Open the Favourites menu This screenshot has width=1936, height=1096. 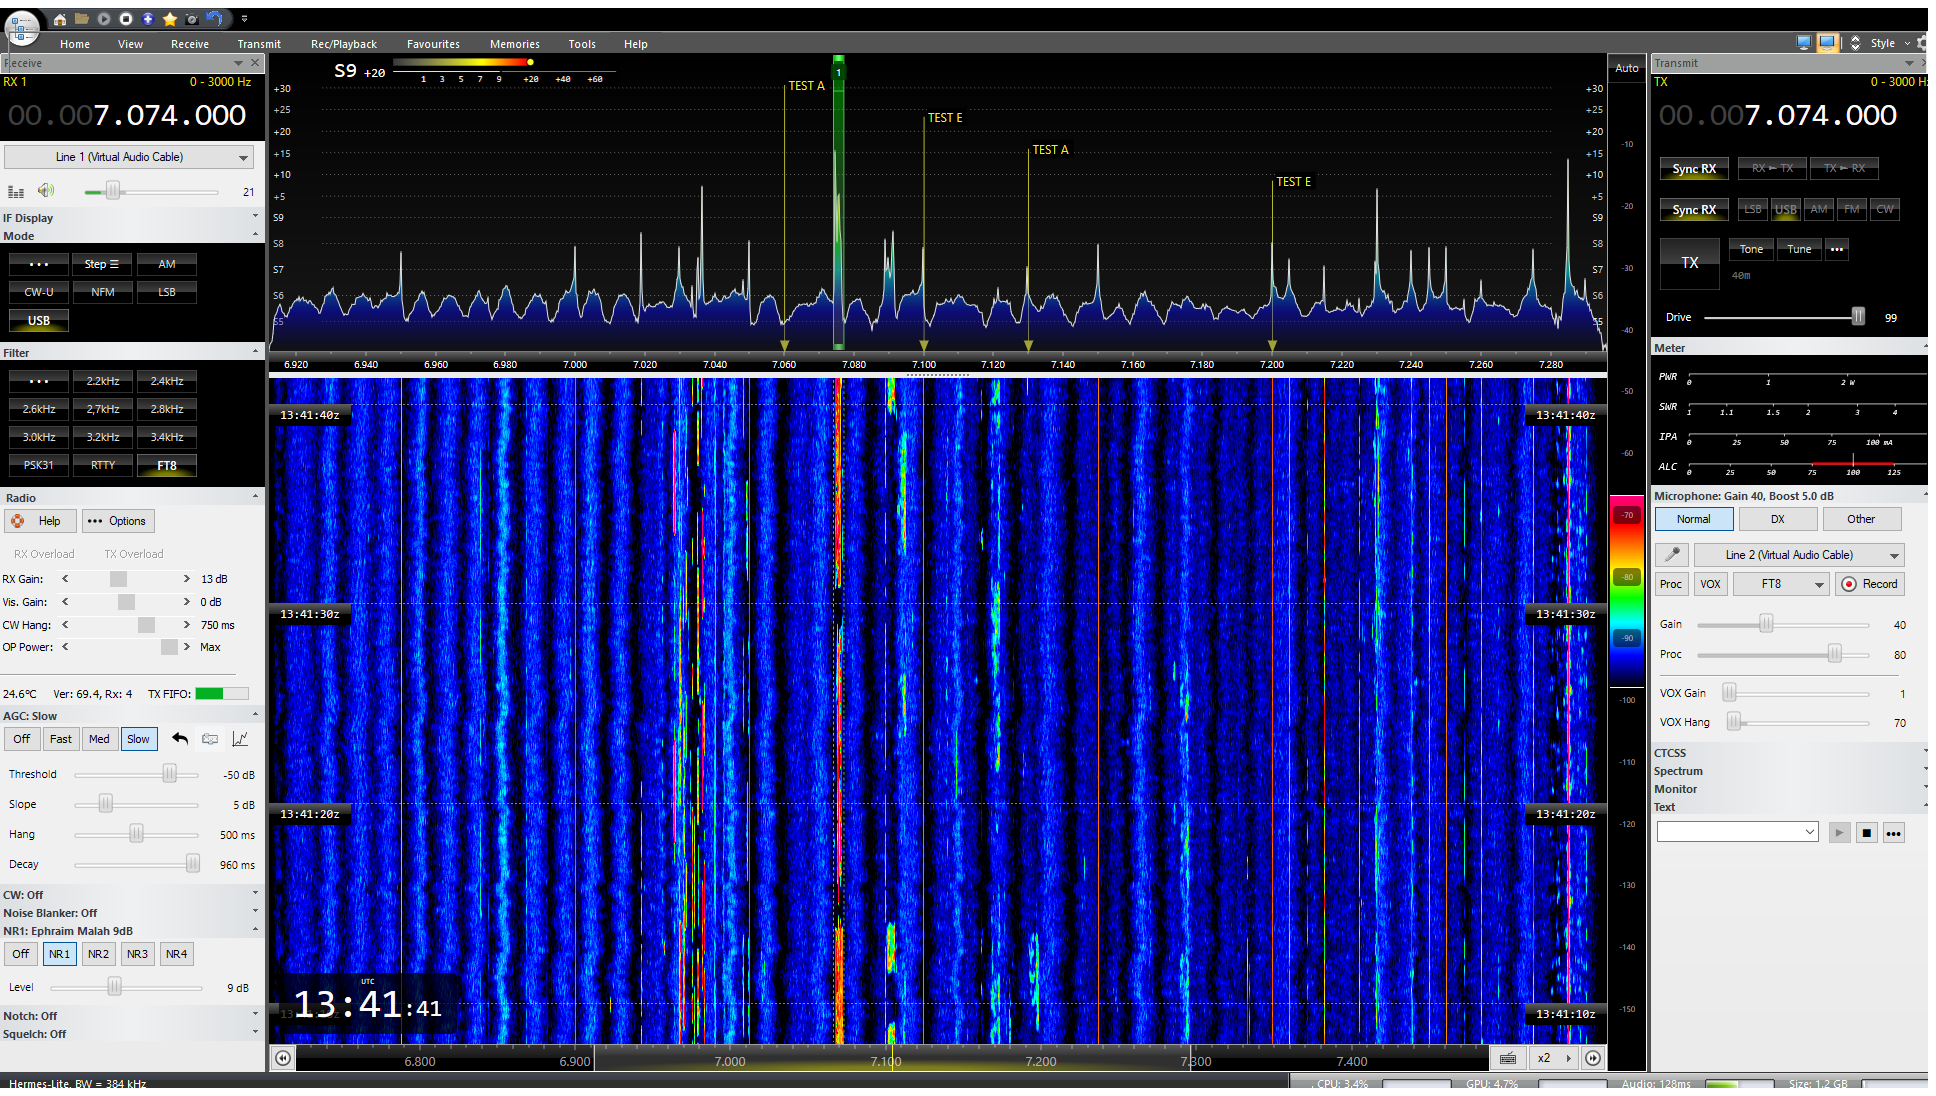tap(433, 44)
